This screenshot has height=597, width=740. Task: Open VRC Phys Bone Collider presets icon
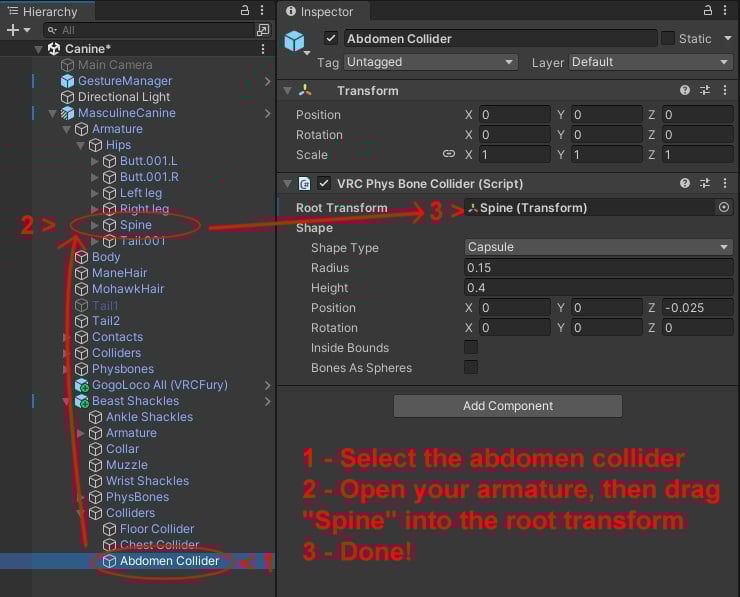pos(705,183)
